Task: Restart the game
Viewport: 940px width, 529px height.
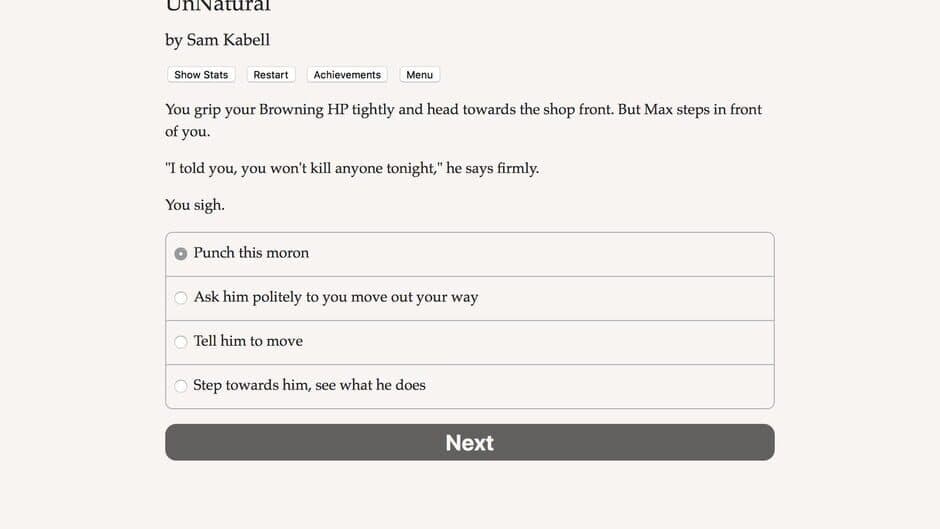Action: coord(270,75)
